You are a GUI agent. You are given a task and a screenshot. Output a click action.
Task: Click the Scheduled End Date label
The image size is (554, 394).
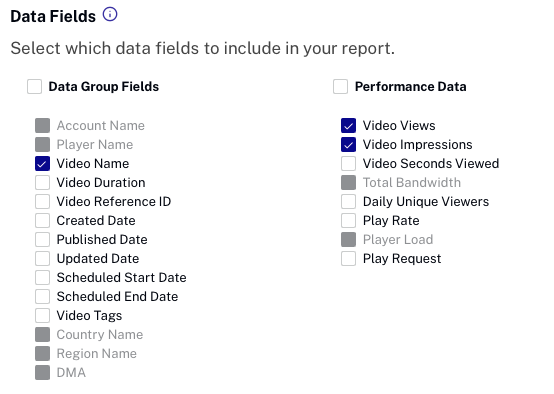click(117, 297)
